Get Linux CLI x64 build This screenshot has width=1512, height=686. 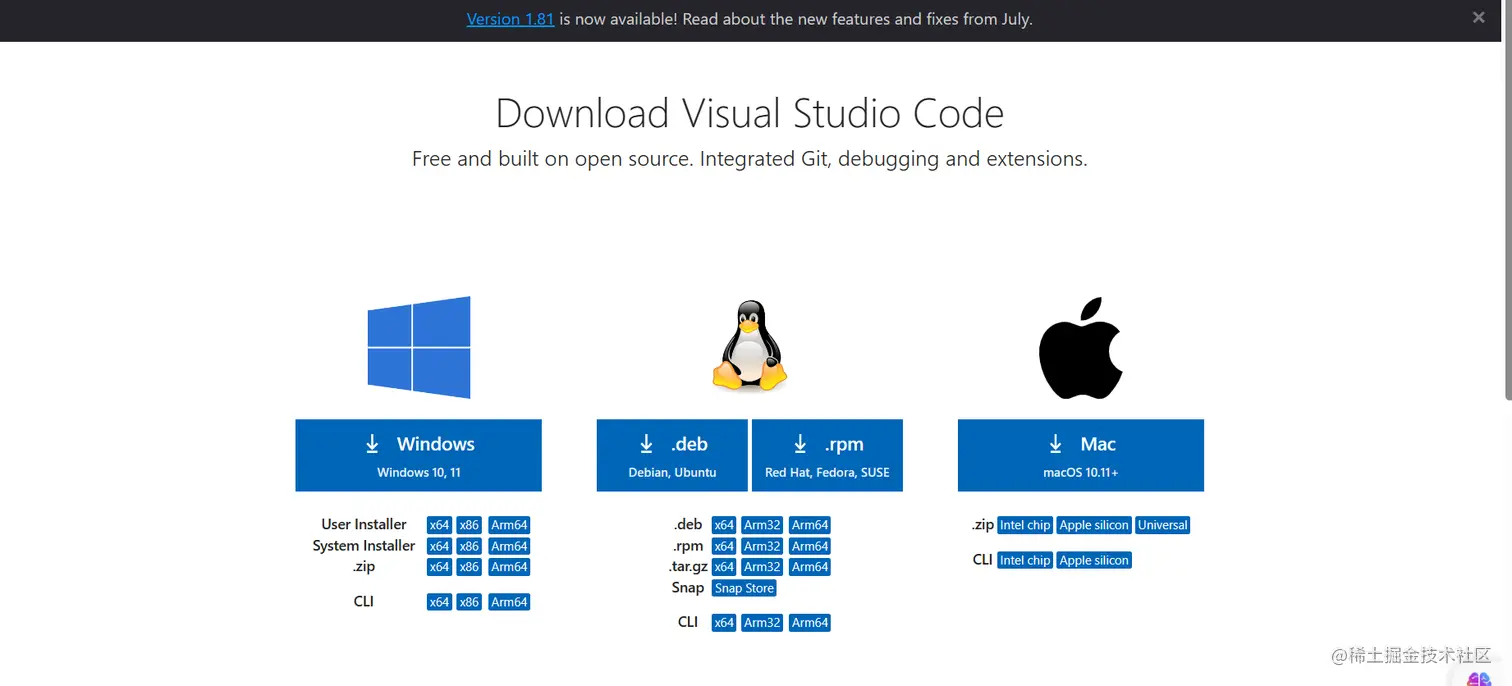724,623
